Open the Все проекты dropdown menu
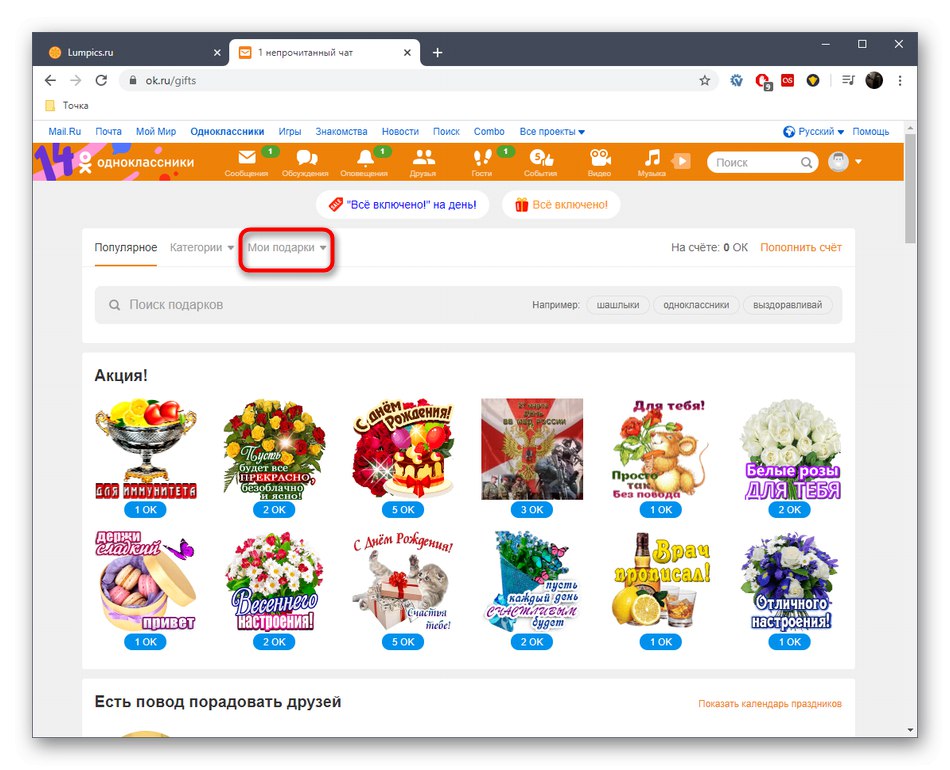The width and height of the screenshot is (950, 770). point(552,131)
